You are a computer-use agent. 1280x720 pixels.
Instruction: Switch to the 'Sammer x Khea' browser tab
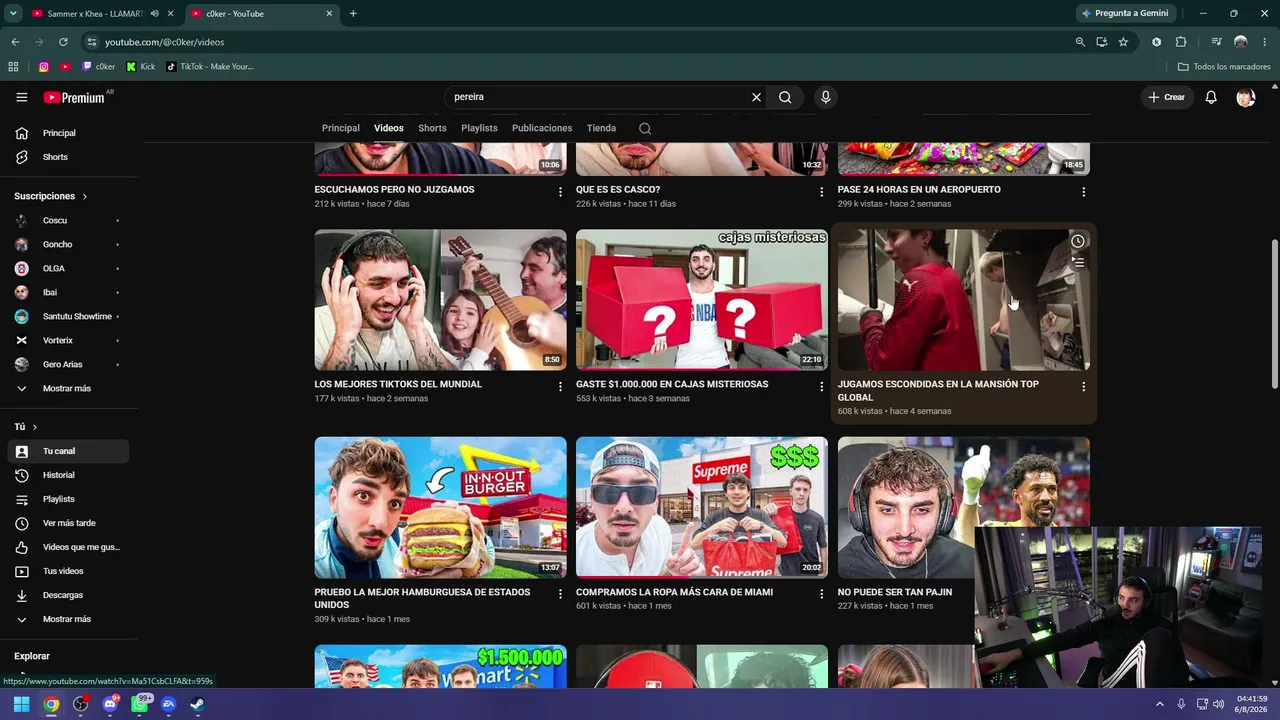point(103,13)
